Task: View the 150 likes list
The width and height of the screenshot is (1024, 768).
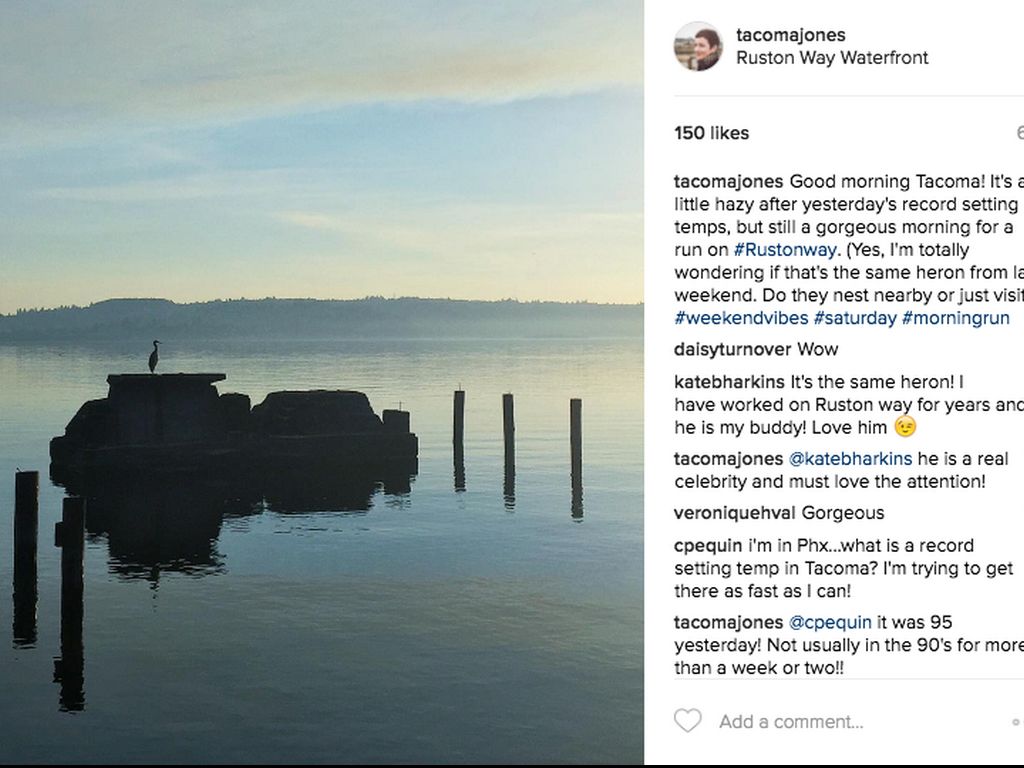Action: pos(711,133)
